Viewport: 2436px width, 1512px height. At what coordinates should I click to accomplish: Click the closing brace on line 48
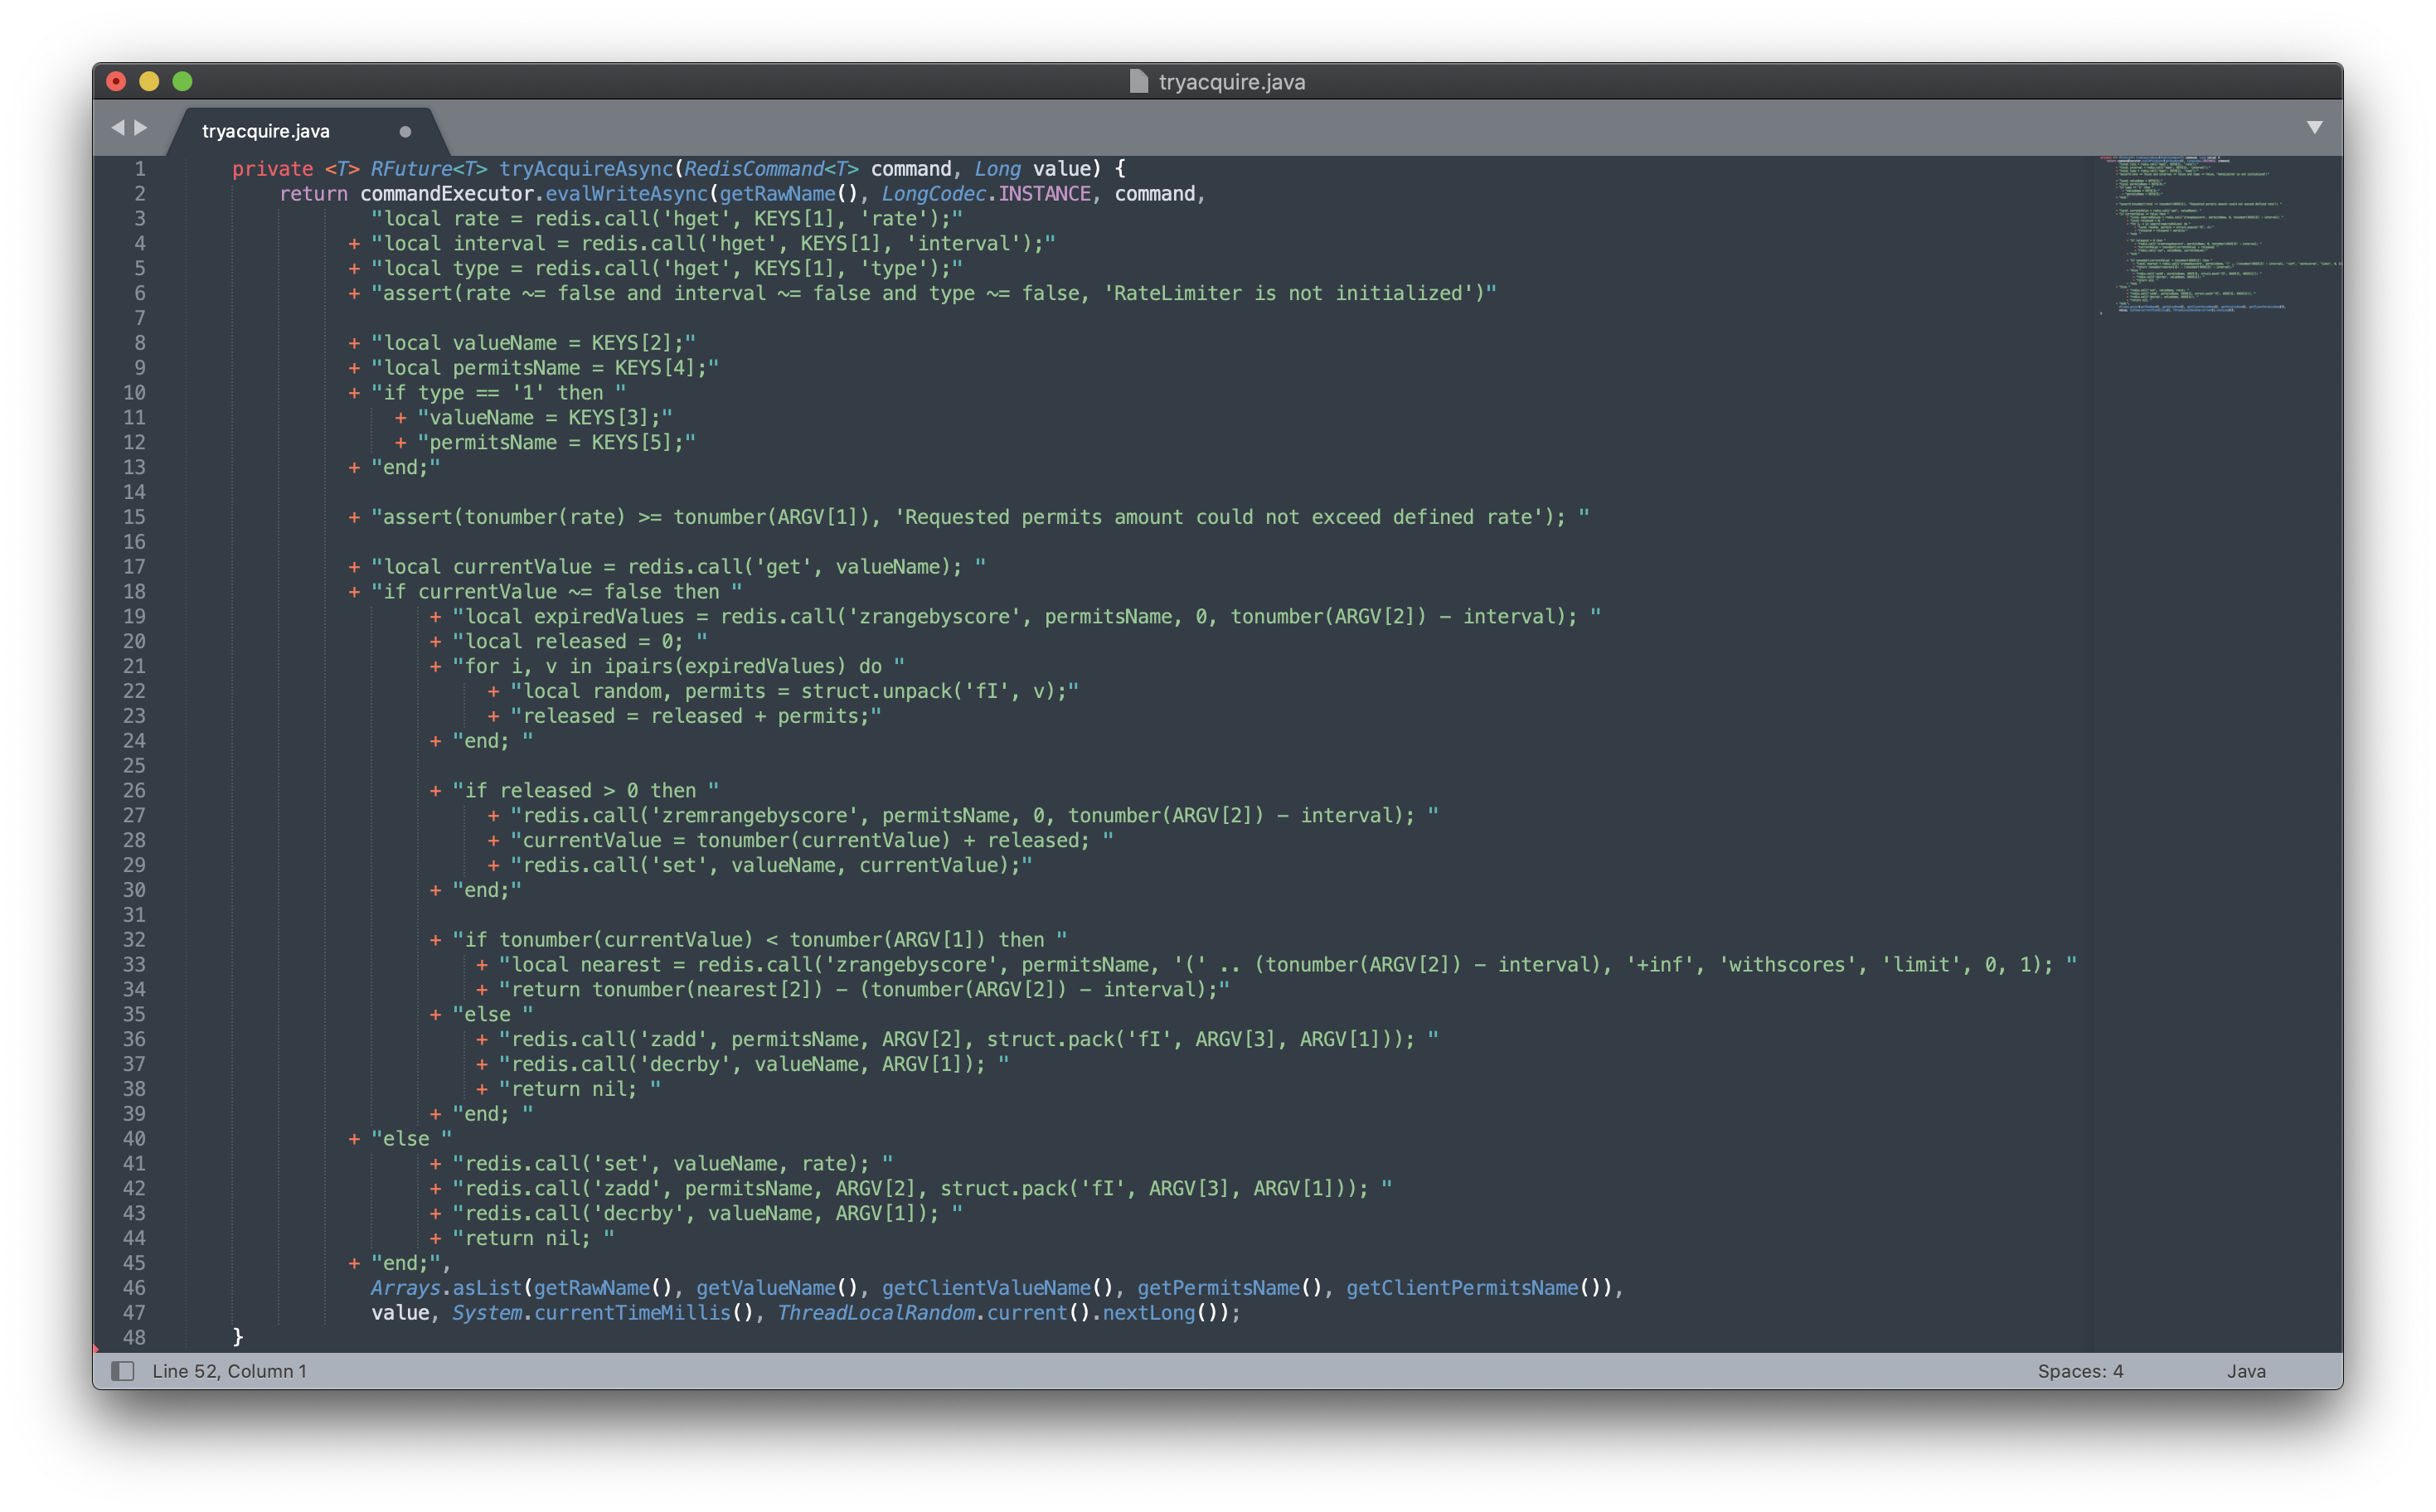tap(238, 1338)
